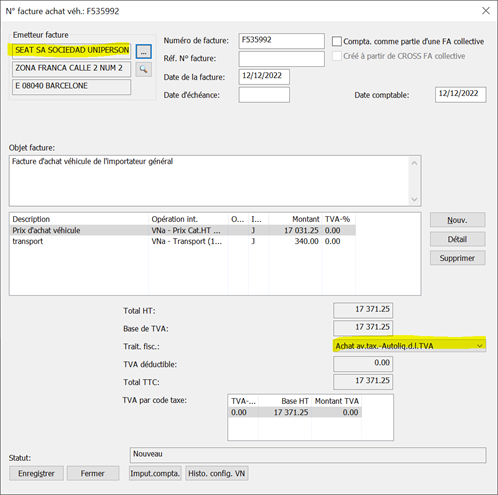Viewport: 498px width, 495px height.
Task: Select the transport line item row
Action: [182, 241]
